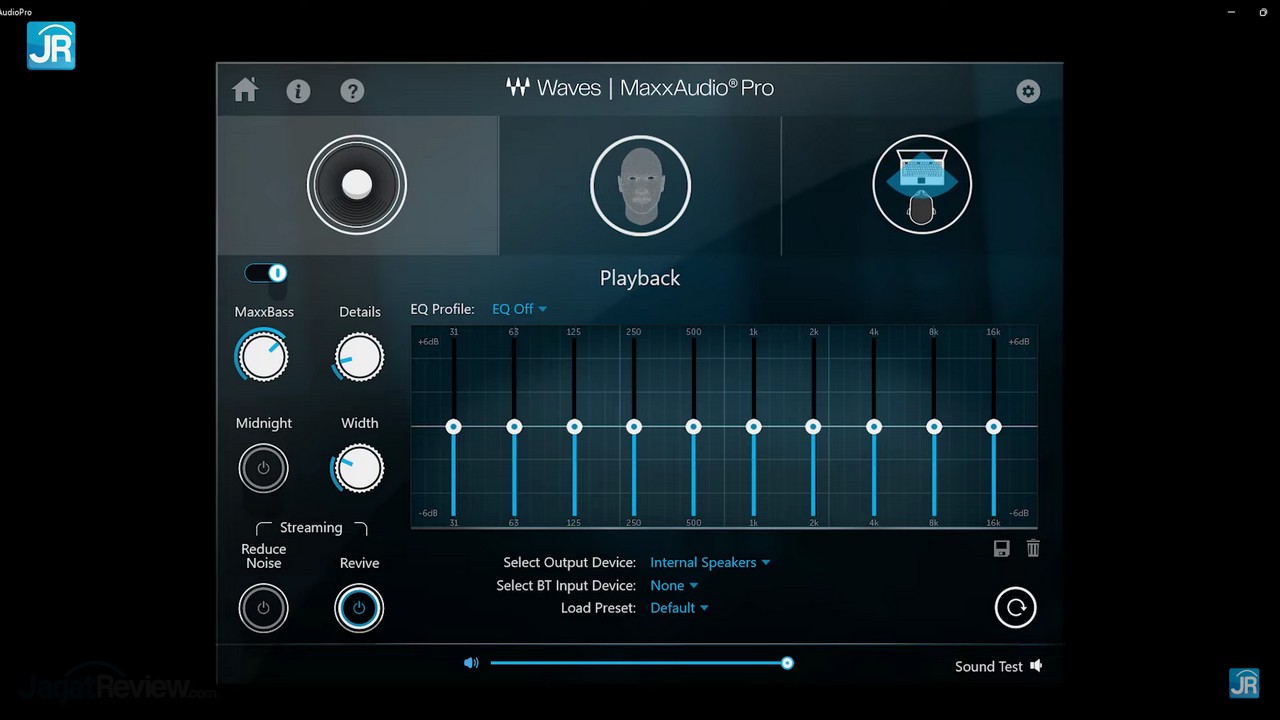Click the 1k EQ band slider handle
The image size is (1280, 720).
754,427
